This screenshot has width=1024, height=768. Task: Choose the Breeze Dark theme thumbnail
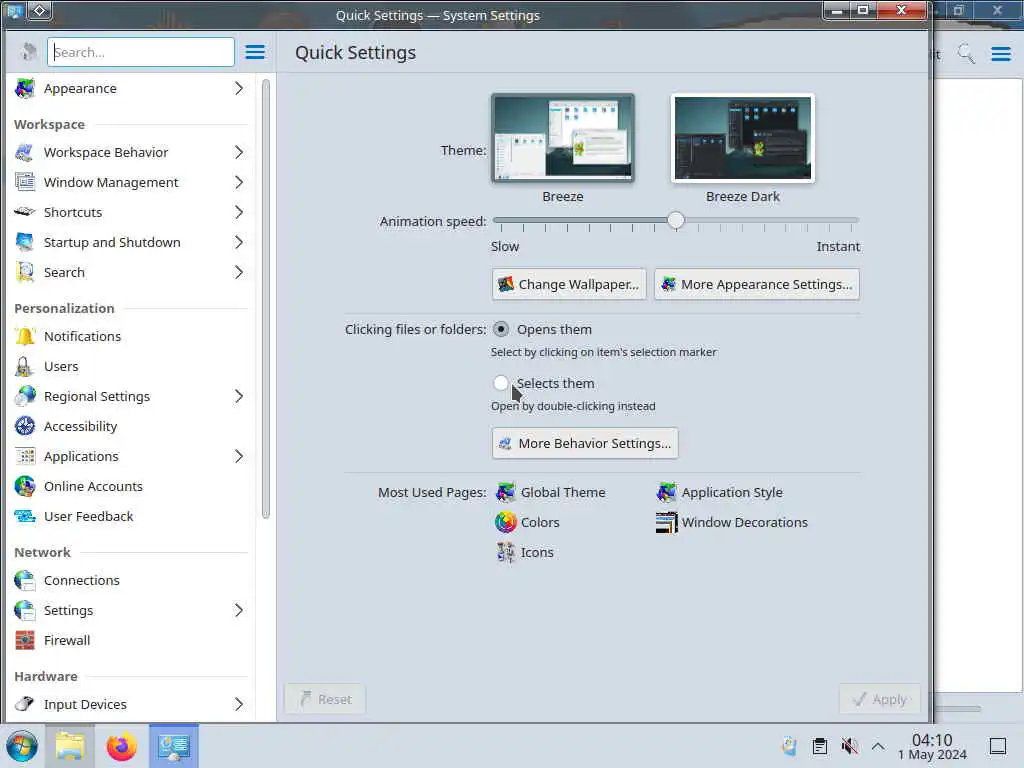[x=743, y=138]
